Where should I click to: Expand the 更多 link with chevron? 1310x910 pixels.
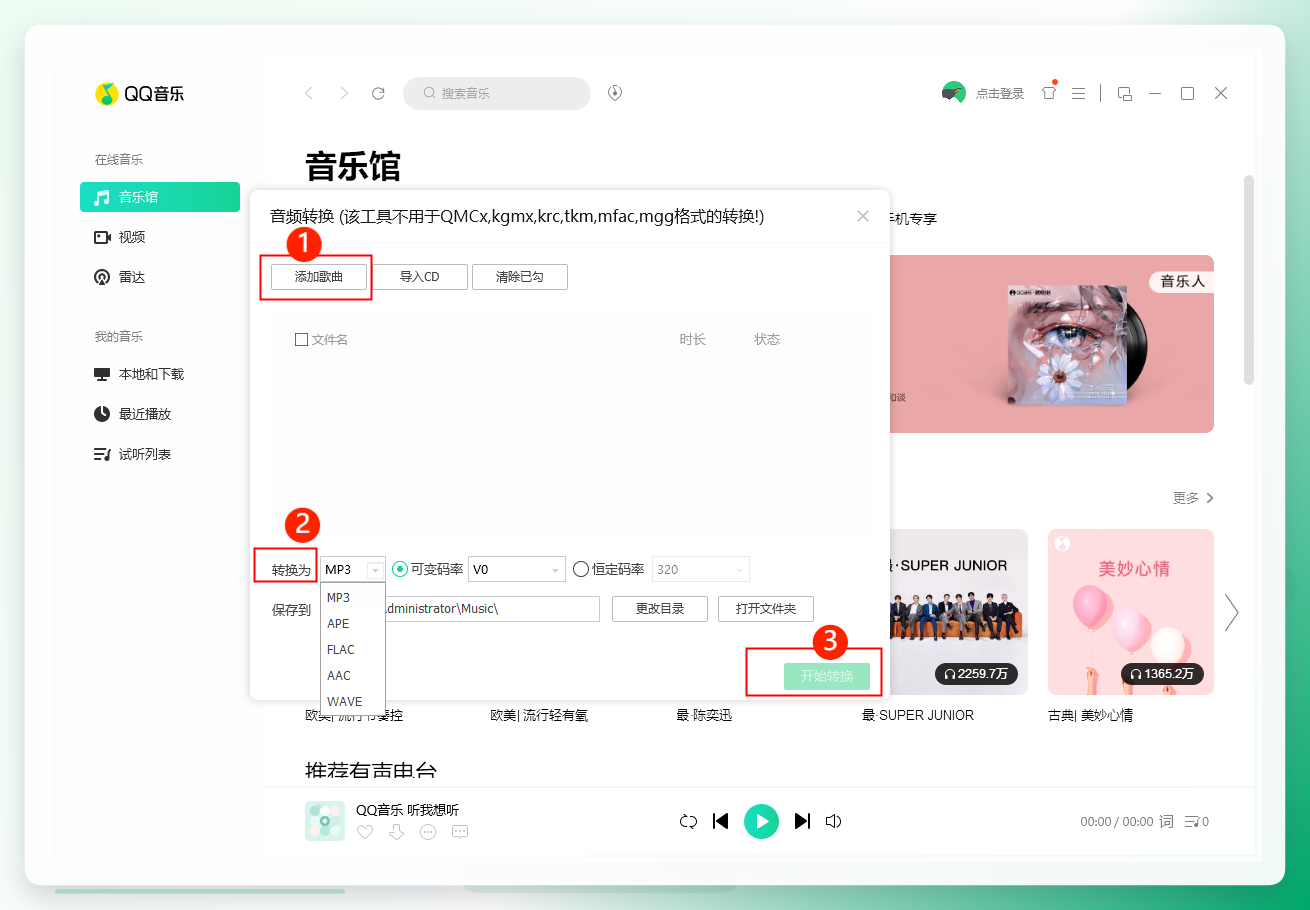[1193, 498]
